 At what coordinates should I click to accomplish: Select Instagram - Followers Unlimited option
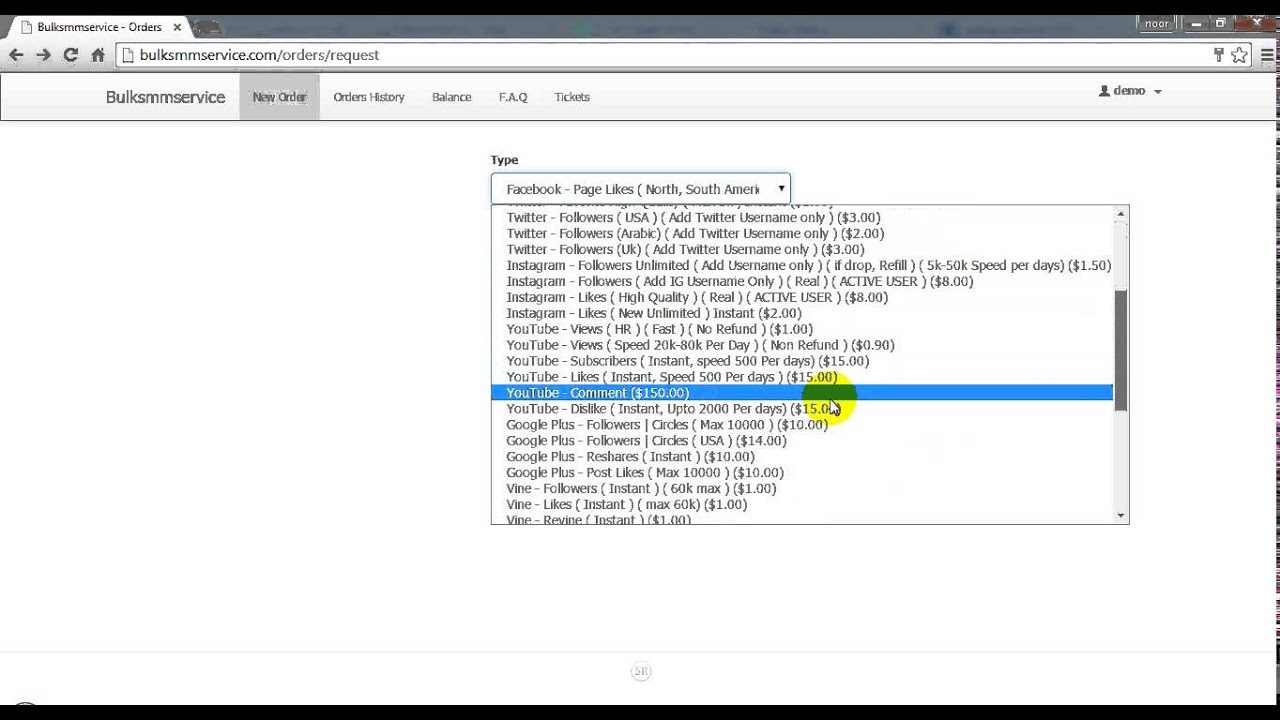(802, 265)
